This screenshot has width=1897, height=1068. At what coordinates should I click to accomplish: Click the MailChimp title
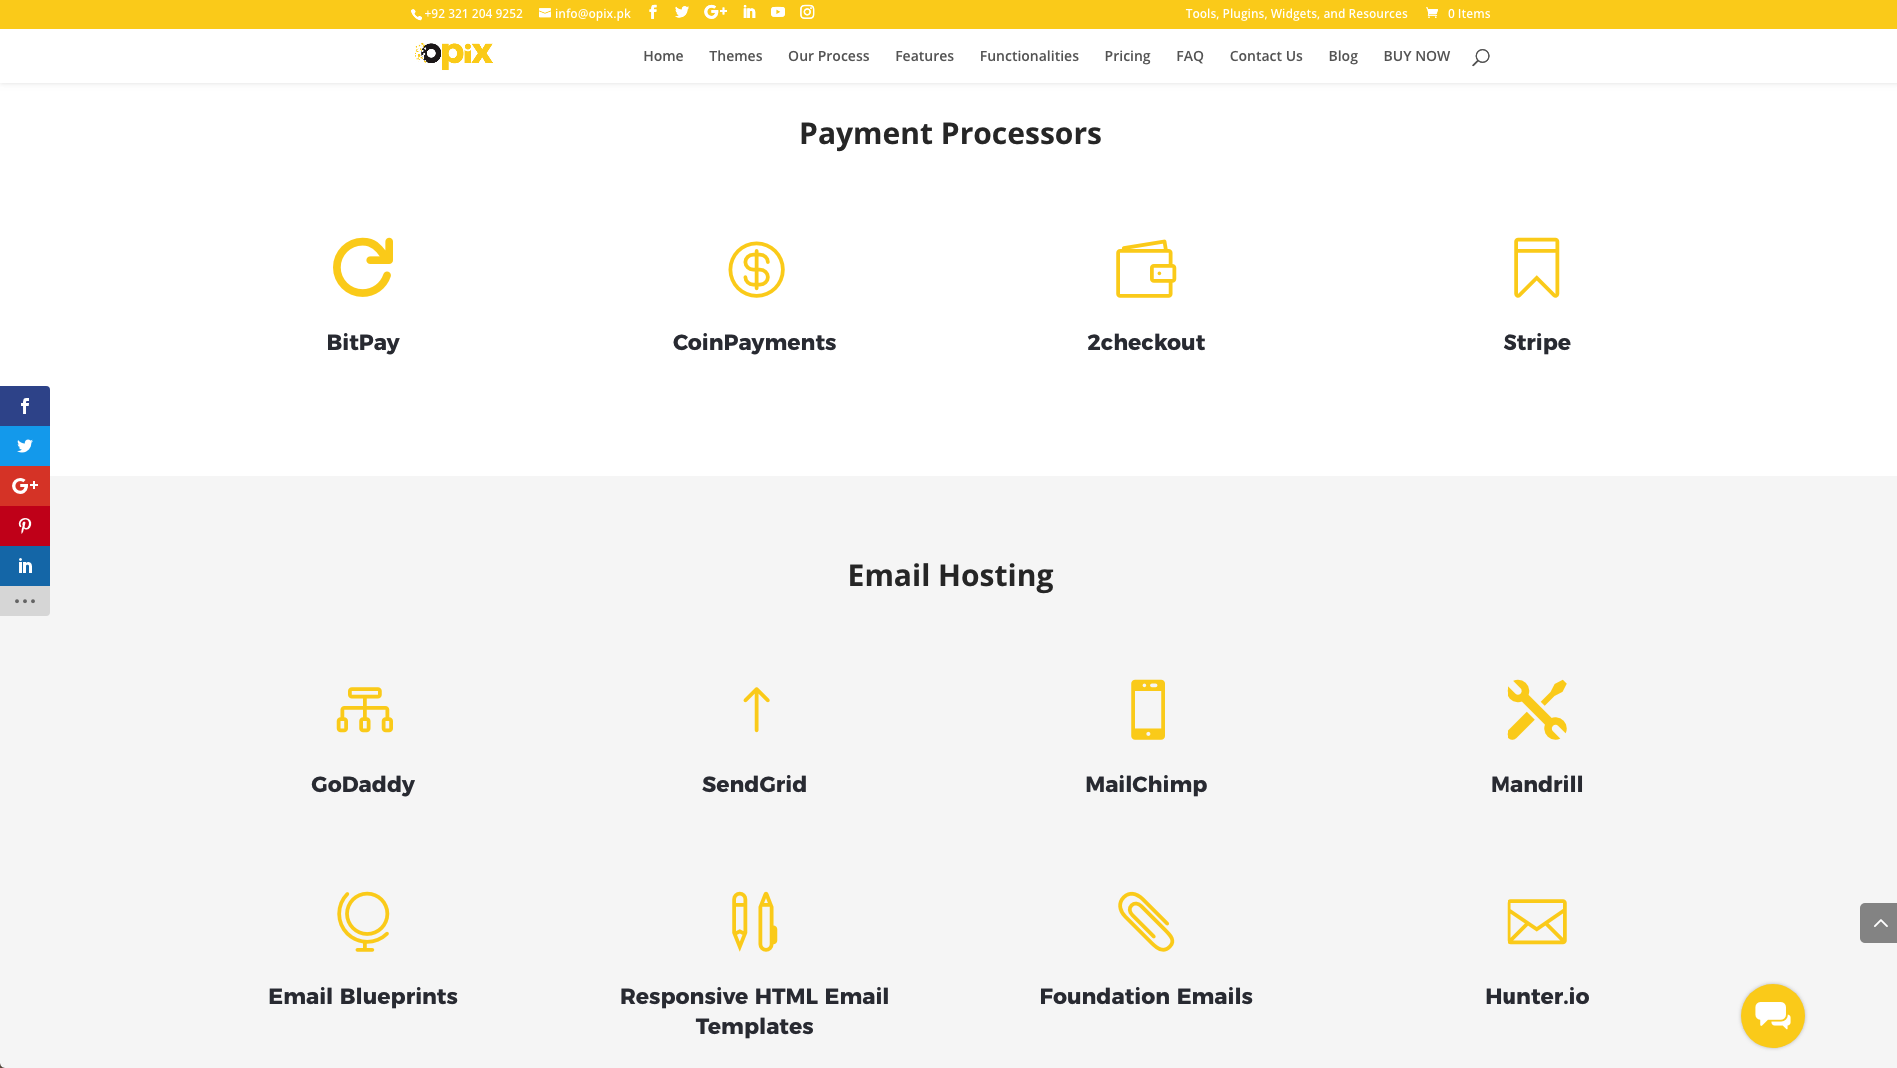pos(1146,784)
